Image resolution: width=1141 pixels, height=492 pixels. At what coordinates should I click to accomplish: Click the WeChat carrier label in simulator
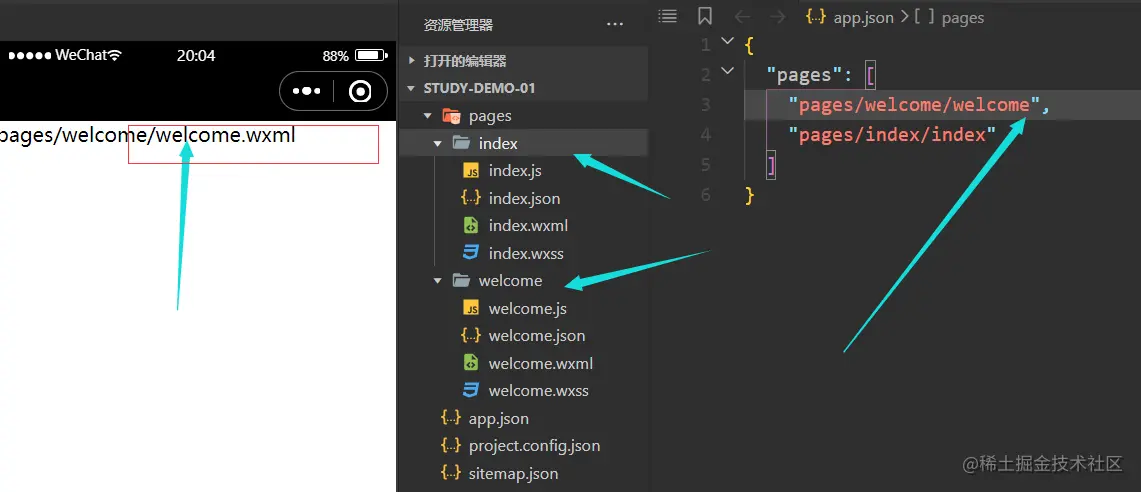81,55
